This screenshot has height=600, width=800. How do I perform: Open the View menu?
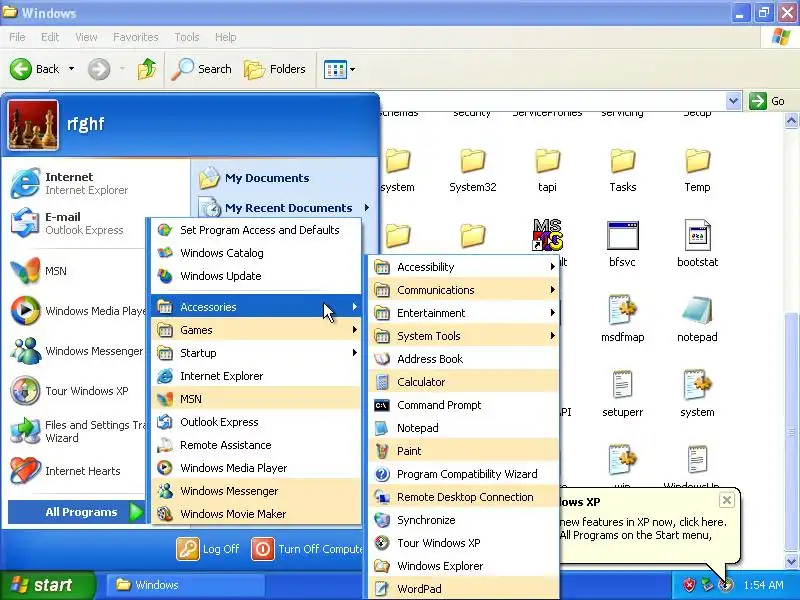pyautogui.click(x=86, y=37)
